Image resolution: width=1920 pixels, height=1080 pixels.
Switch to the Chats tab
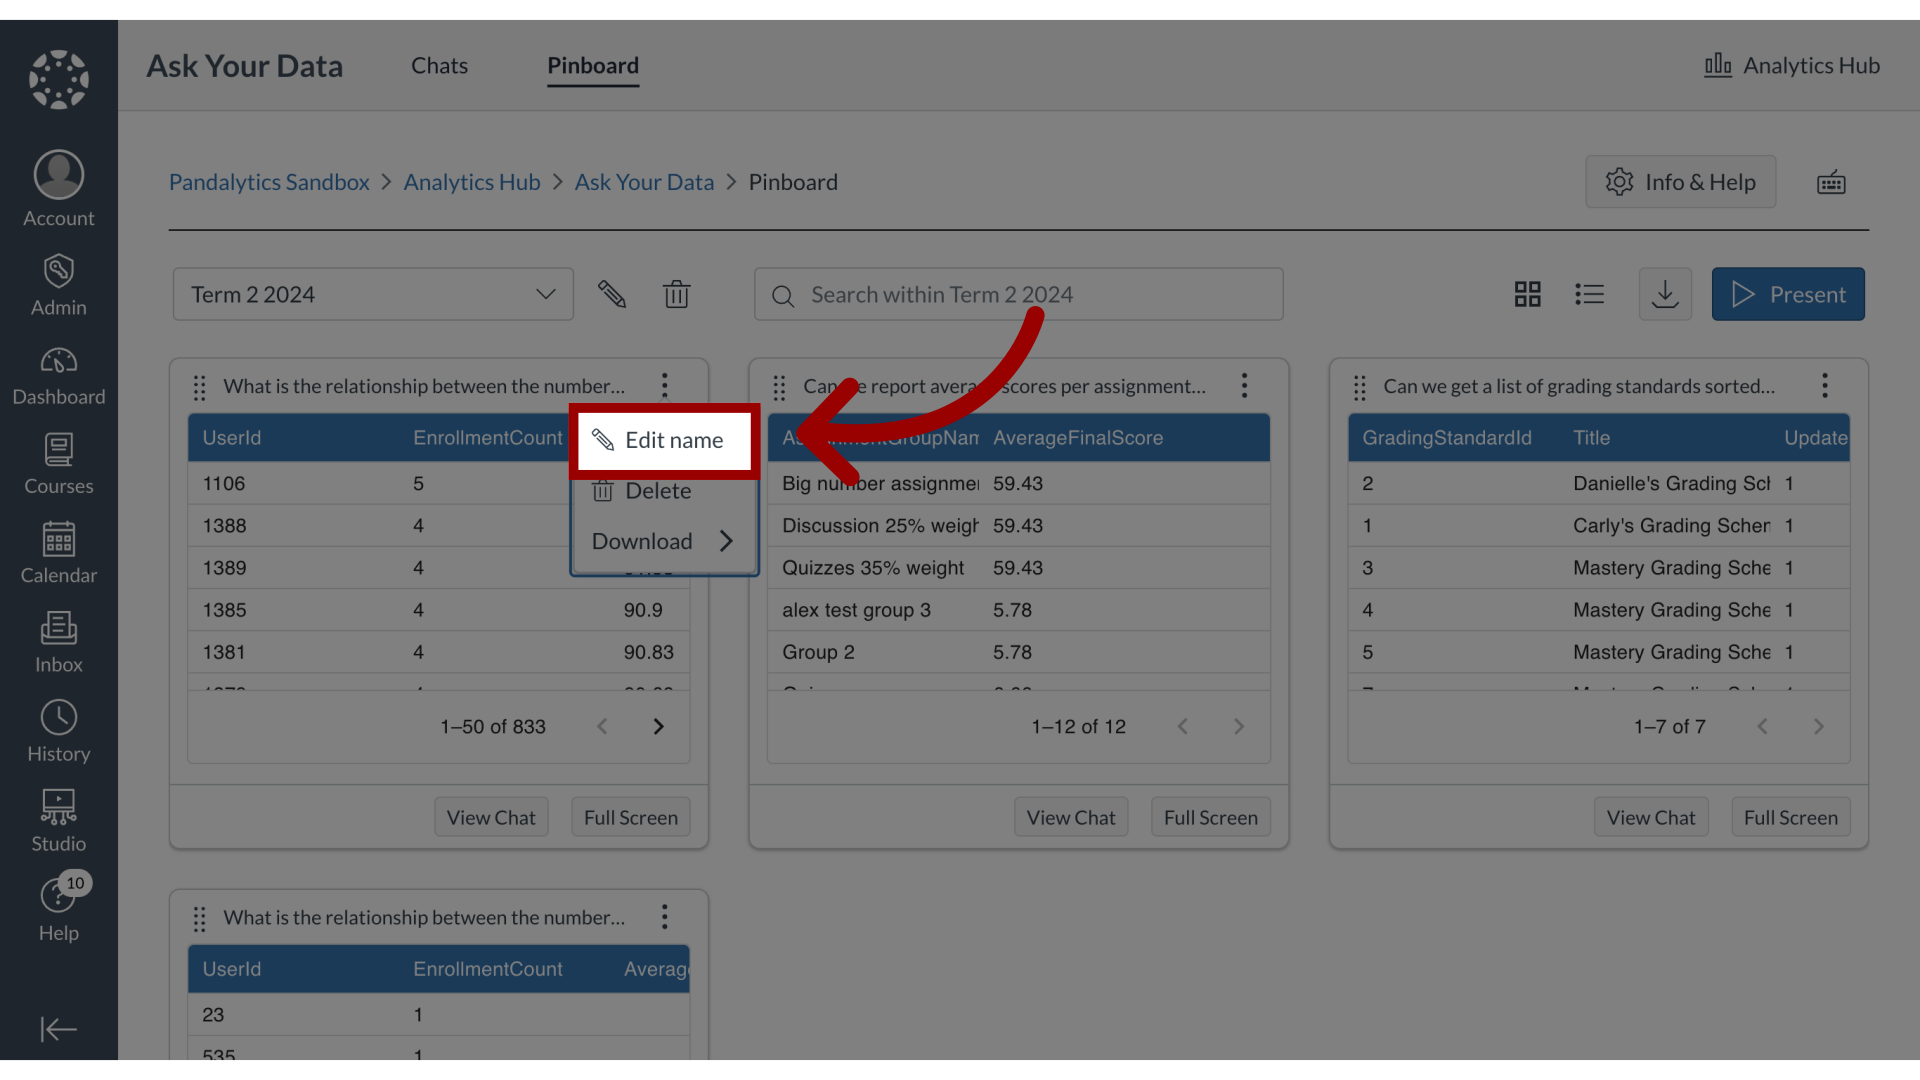(439, 65)
